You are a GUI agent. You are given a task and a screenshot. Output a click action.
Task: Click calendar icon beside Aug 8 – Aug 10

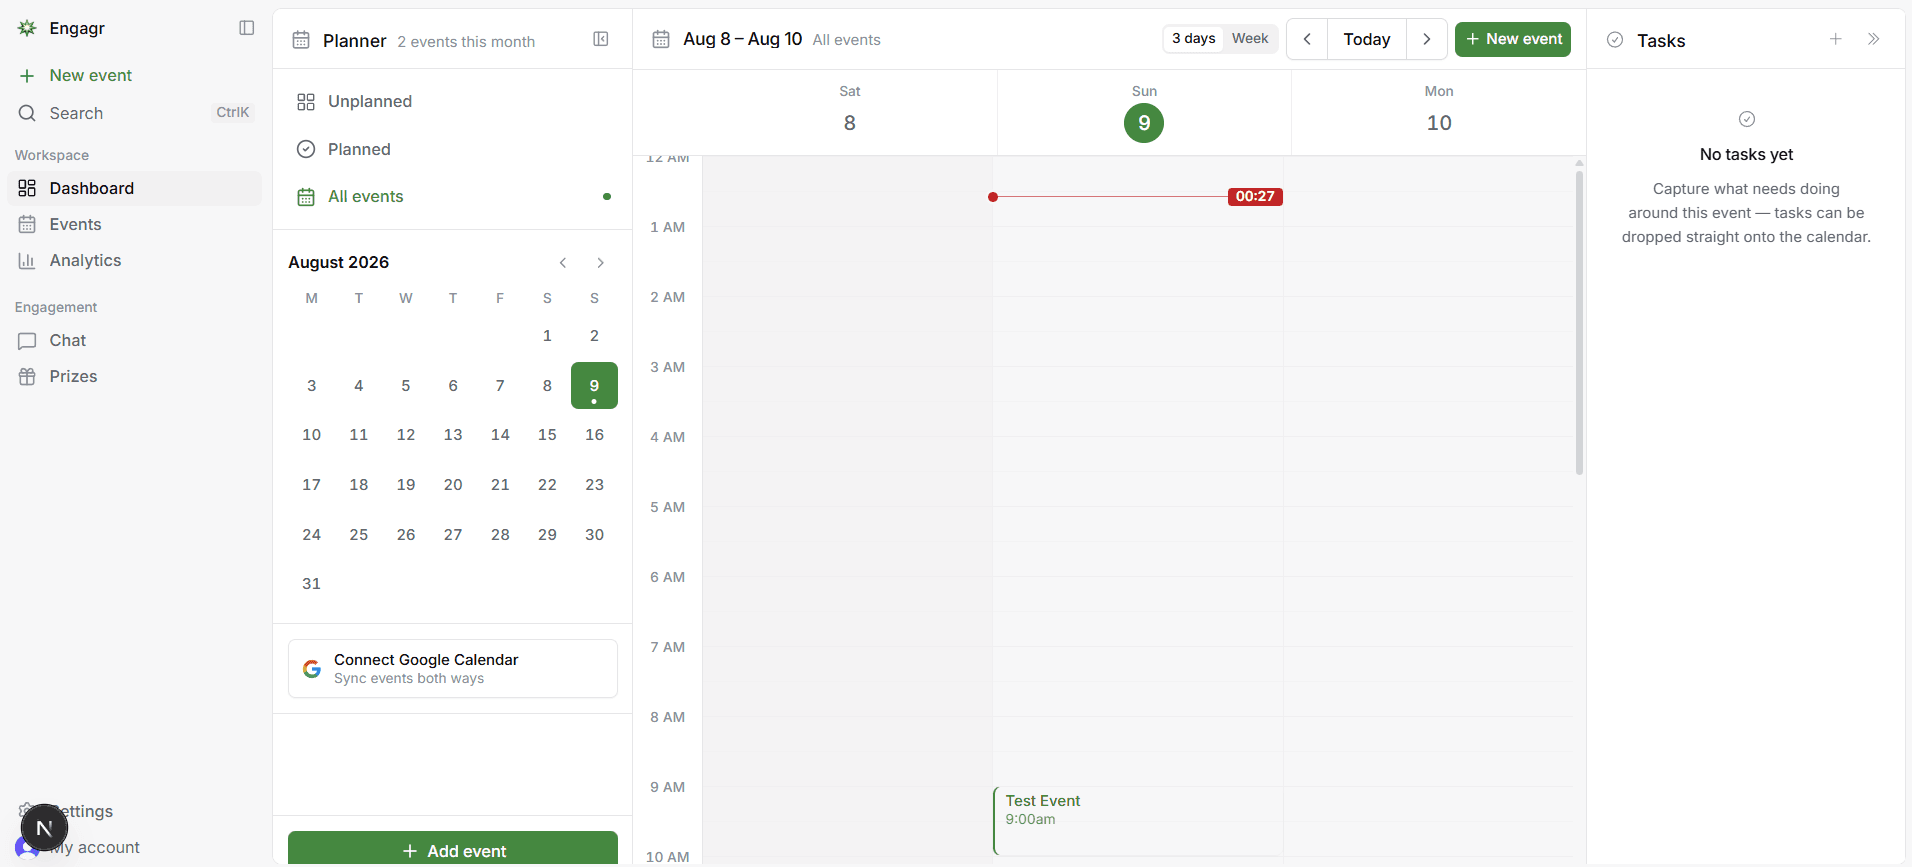[661, 39]
